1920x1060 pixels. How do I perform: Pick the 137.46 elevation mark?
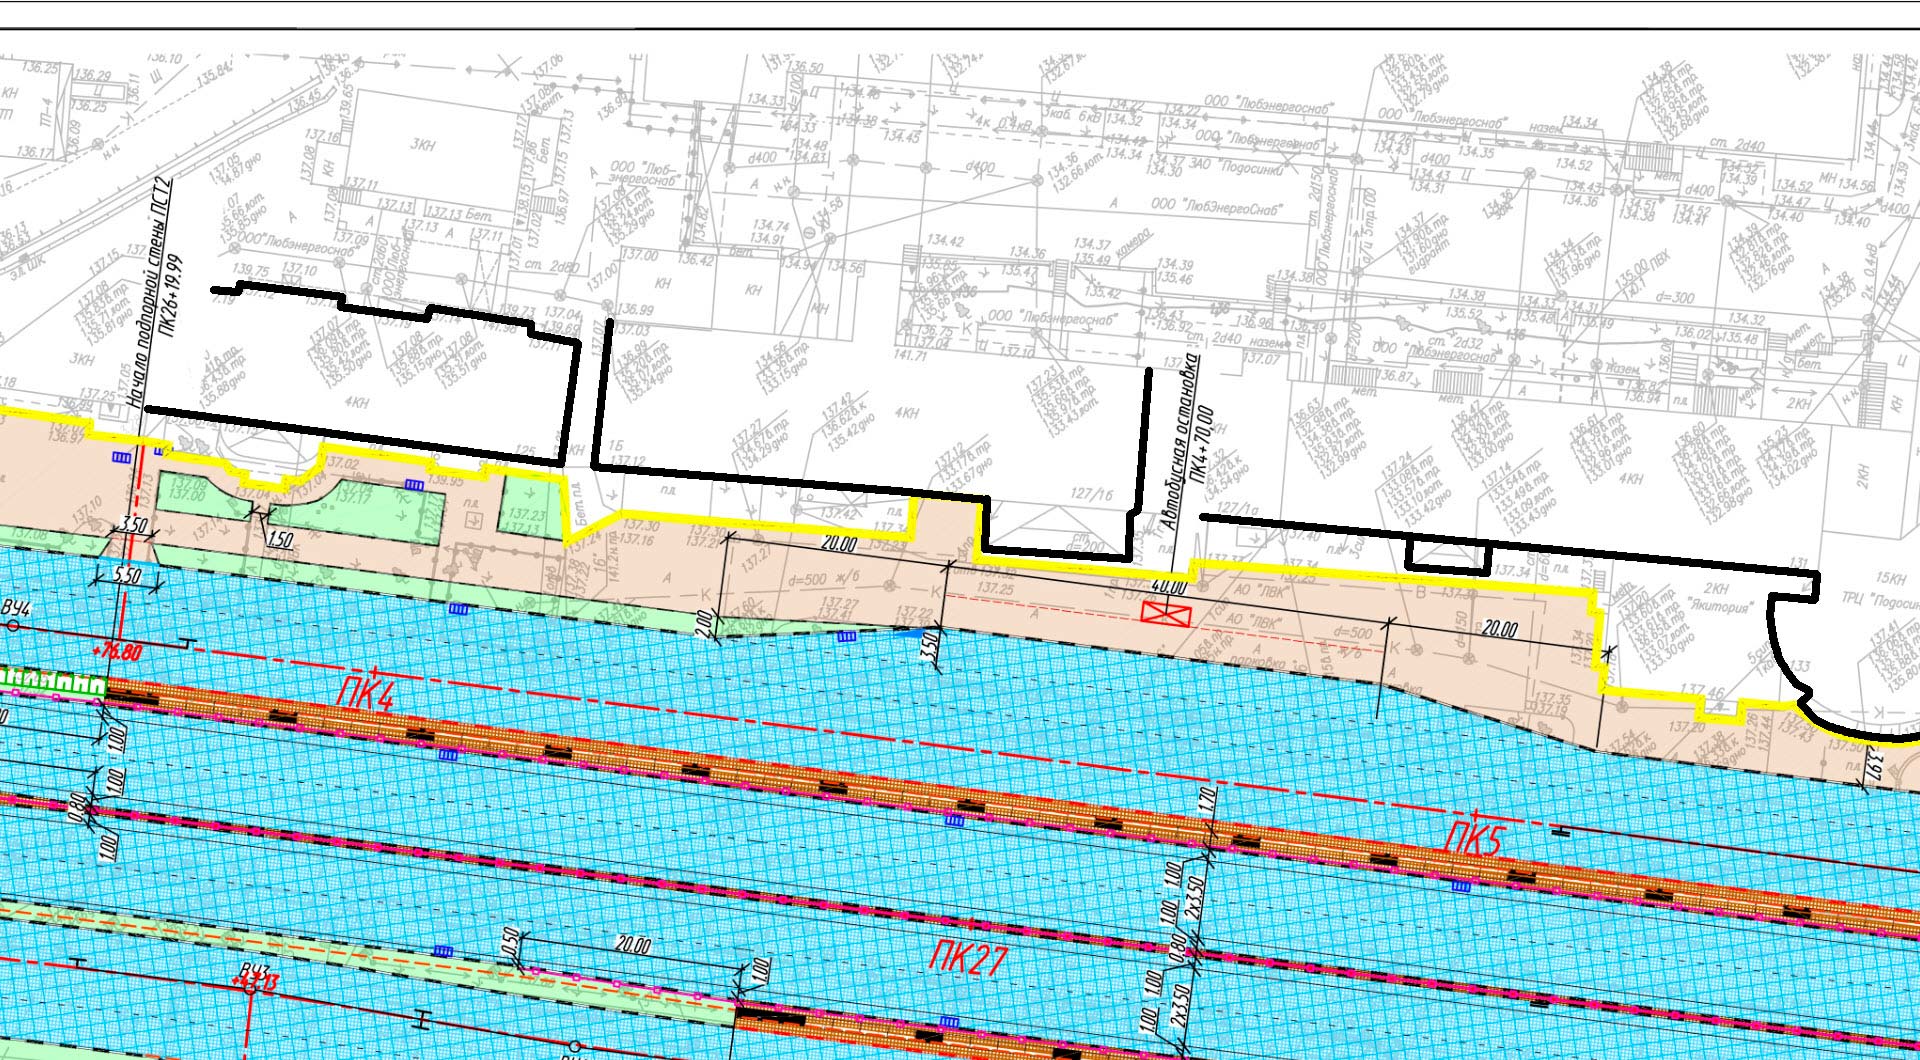pos(1701,691)
